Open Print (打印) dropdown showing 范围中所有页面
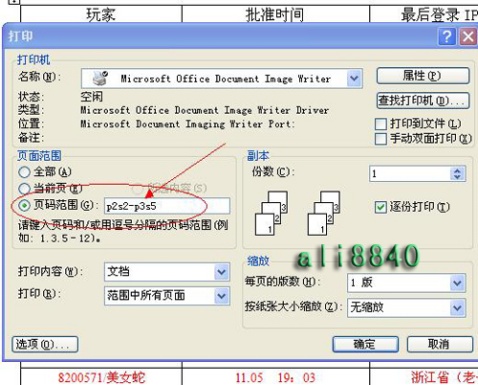478x385 pixels. 167,295
